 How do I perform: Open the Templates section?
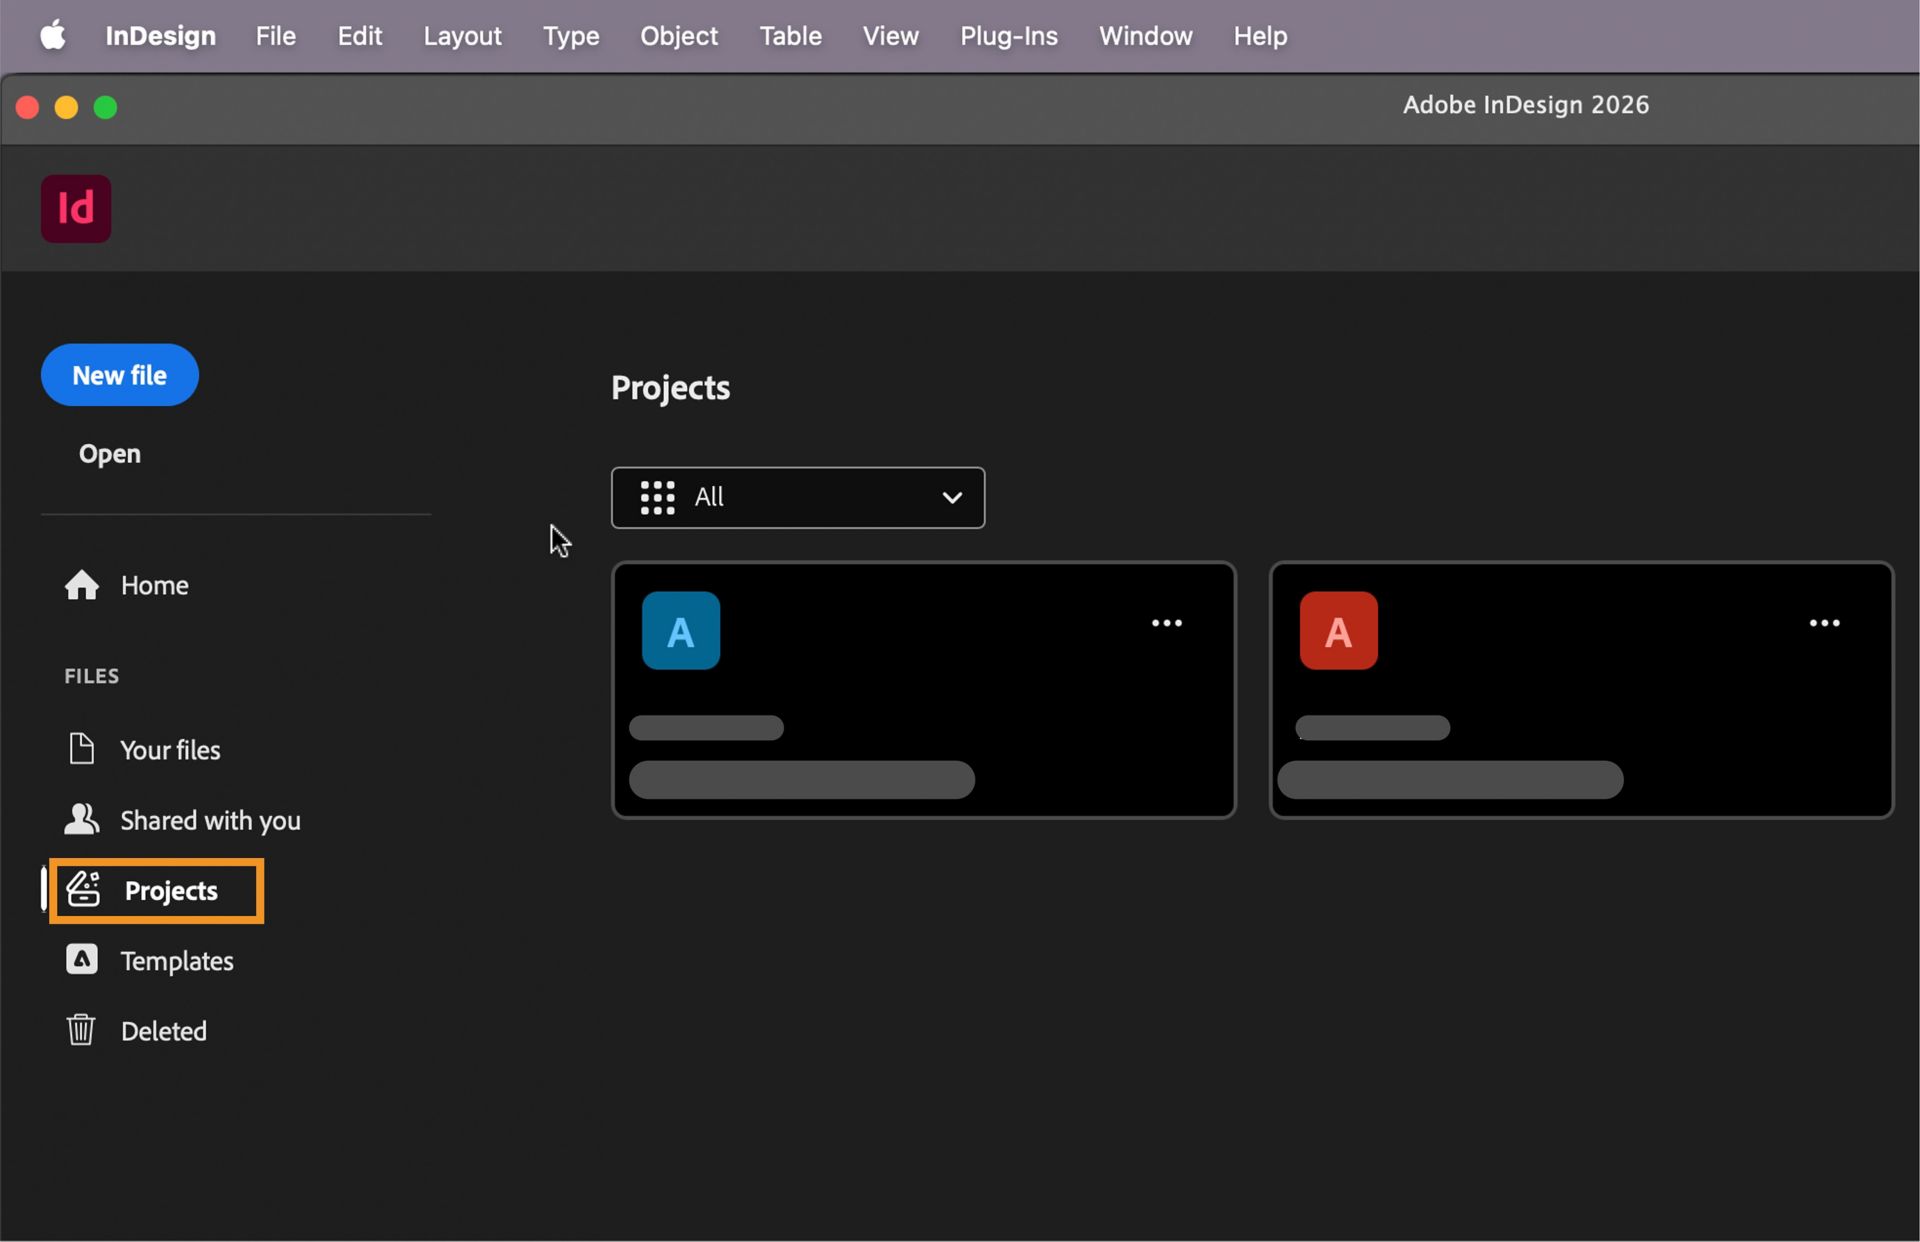(81, 960)
